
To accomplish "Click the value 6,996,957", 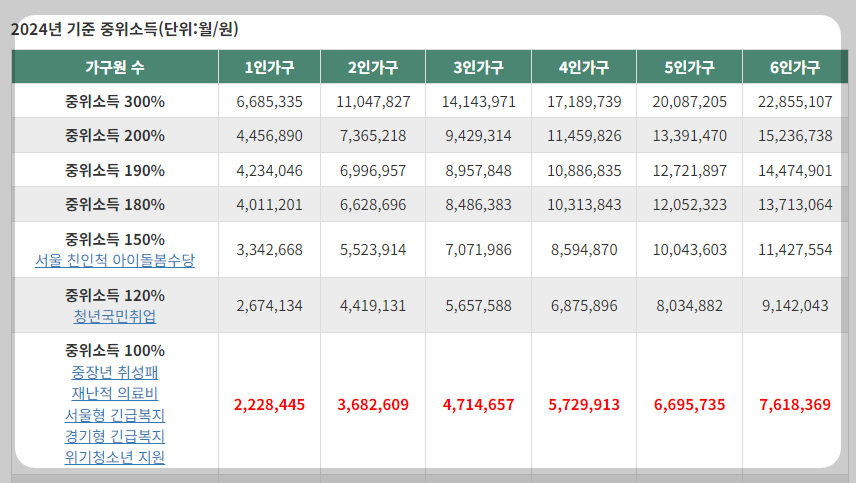I will (373, 170).
